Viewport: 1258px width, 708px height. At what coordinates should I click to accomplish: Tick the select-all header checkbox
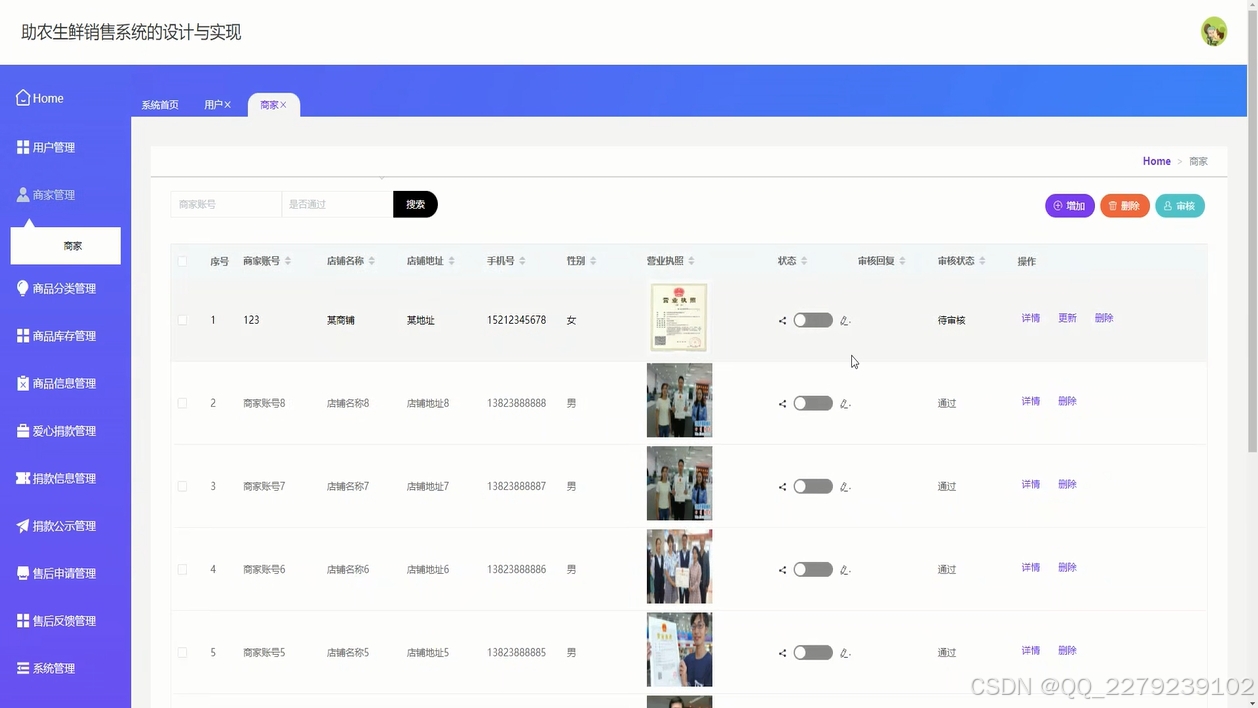(182, 261)
